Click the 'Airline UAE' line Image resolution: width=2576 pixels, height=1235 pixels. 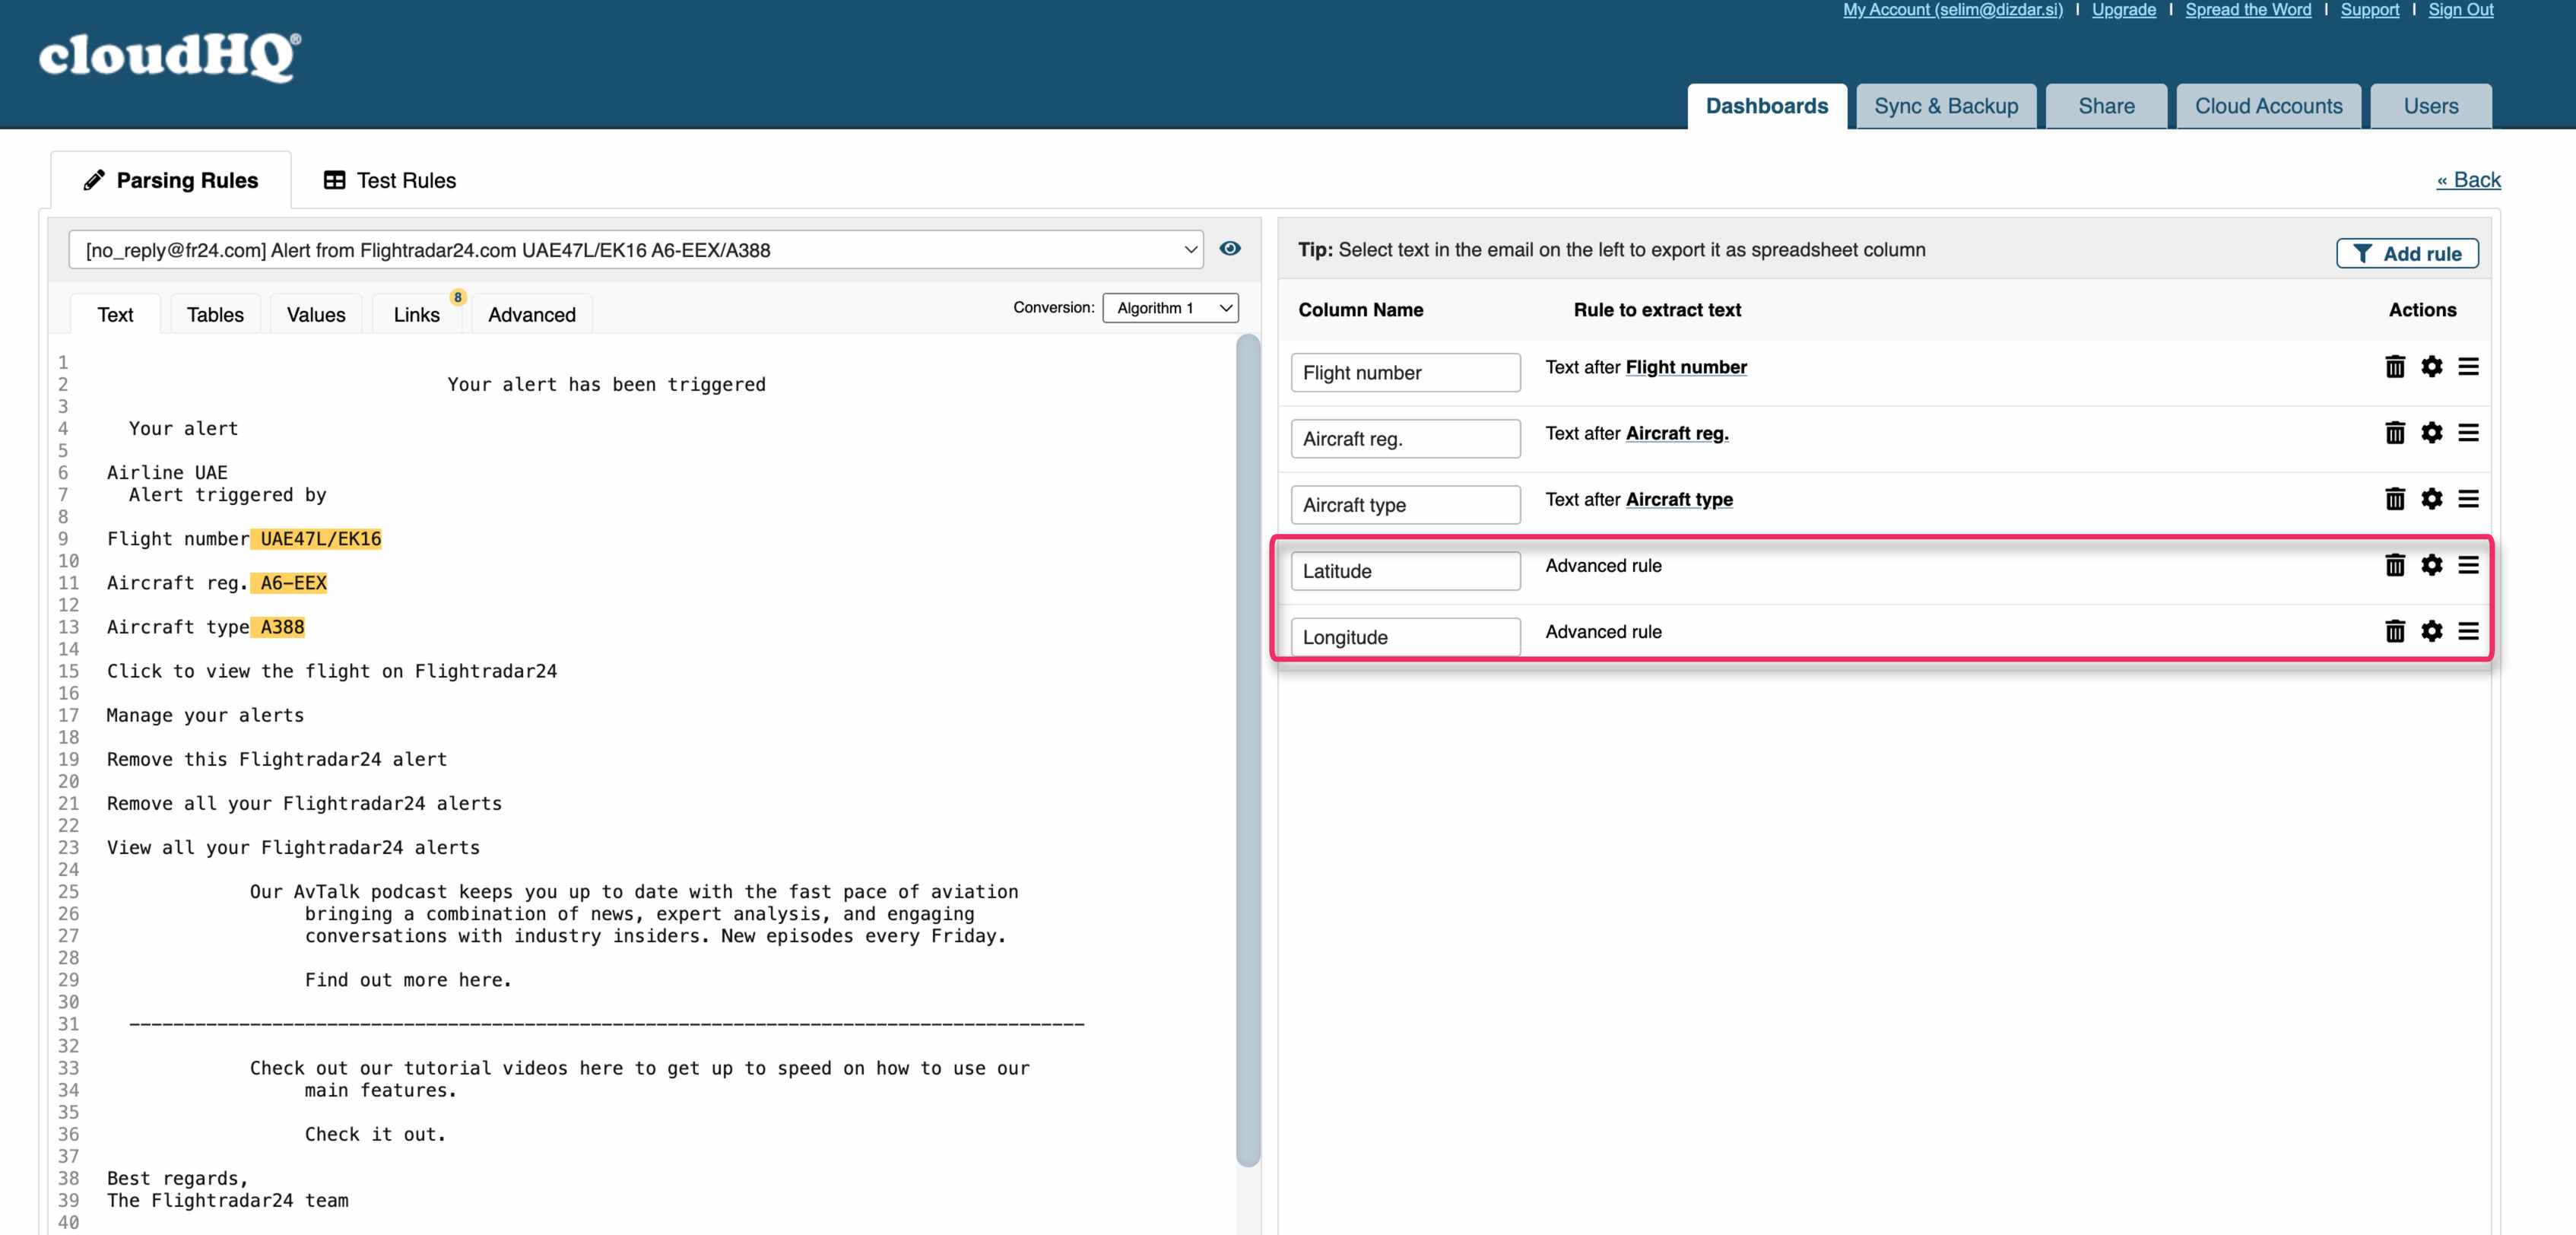click(x=167, y=472)
